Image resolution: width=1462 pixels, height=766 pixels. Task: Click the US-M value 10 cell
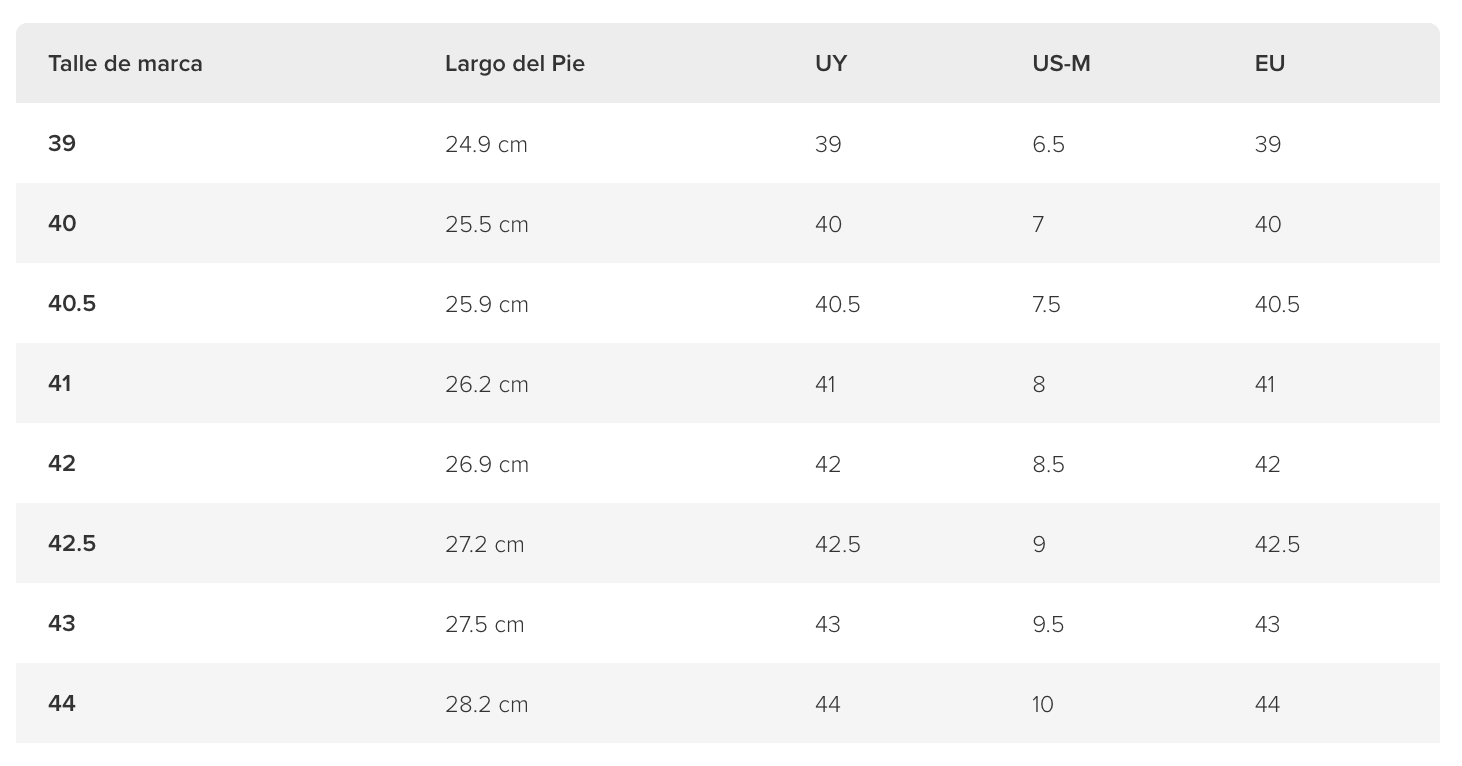[1043, 705]
